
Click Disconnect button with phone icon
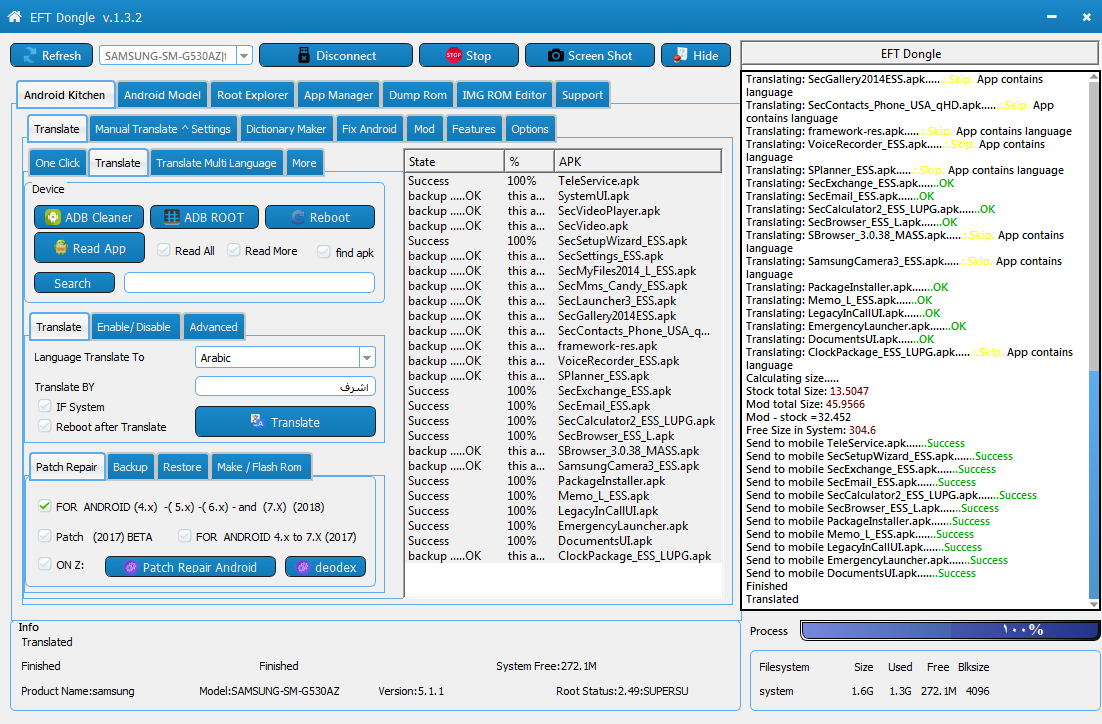(336, 56)
